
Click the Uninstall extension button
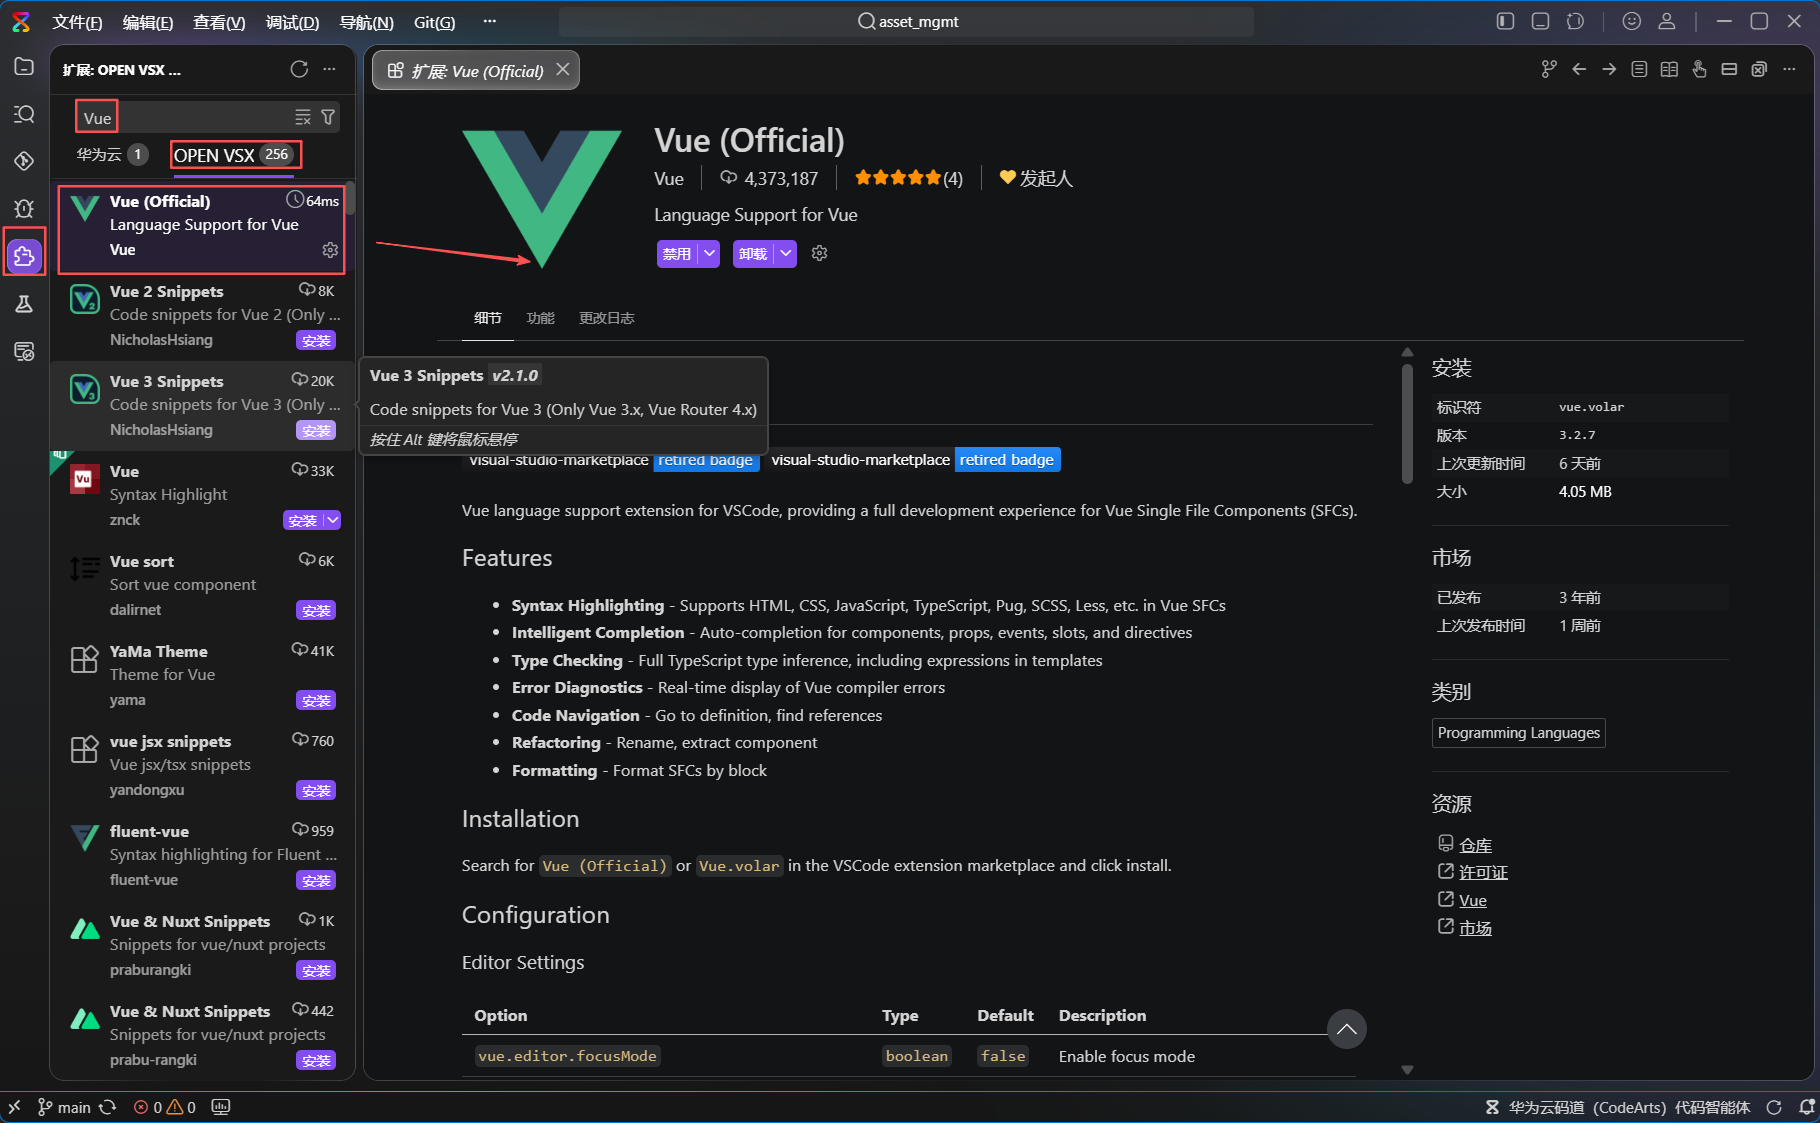[x=753, y=253]
